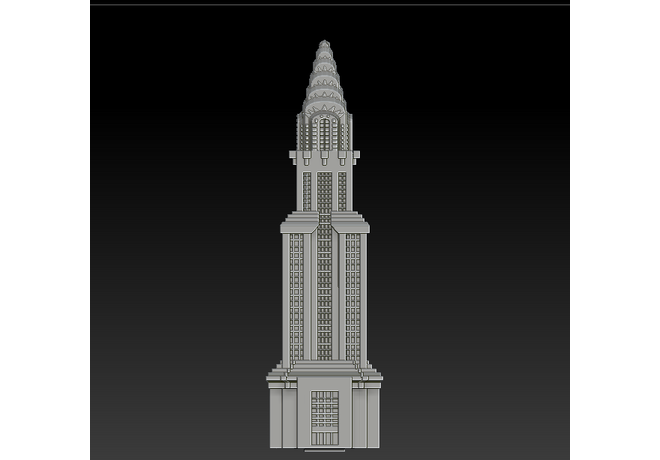Click the left wing of the building base
Screen dimensions: 660x460
285,415
